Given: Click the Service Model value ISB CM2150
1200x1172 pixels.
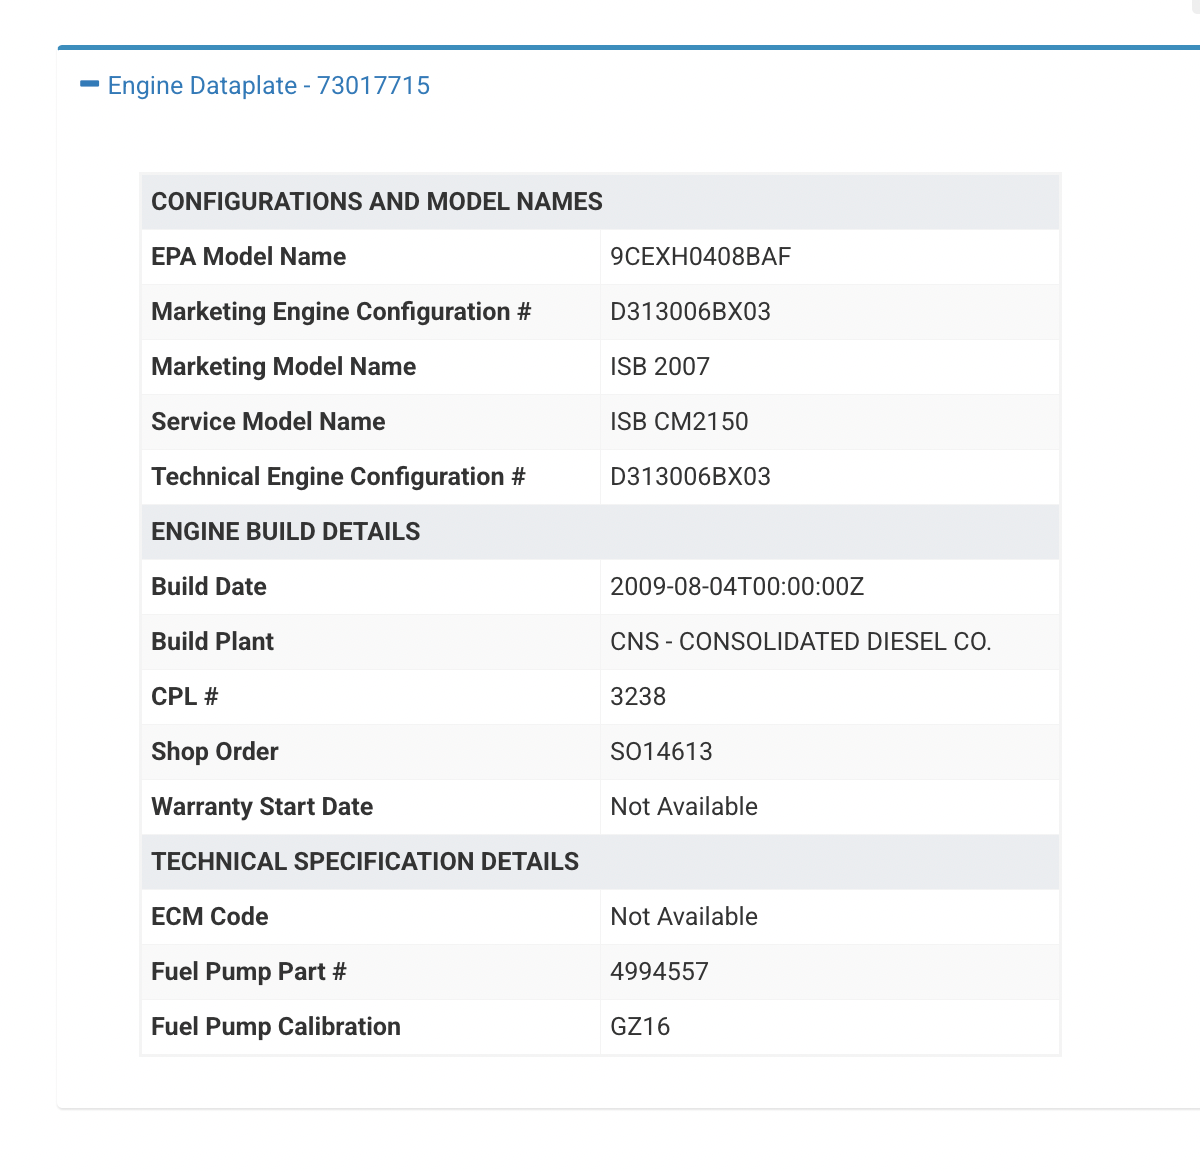Looking at the screenshot, I should [x=679, y=422].
